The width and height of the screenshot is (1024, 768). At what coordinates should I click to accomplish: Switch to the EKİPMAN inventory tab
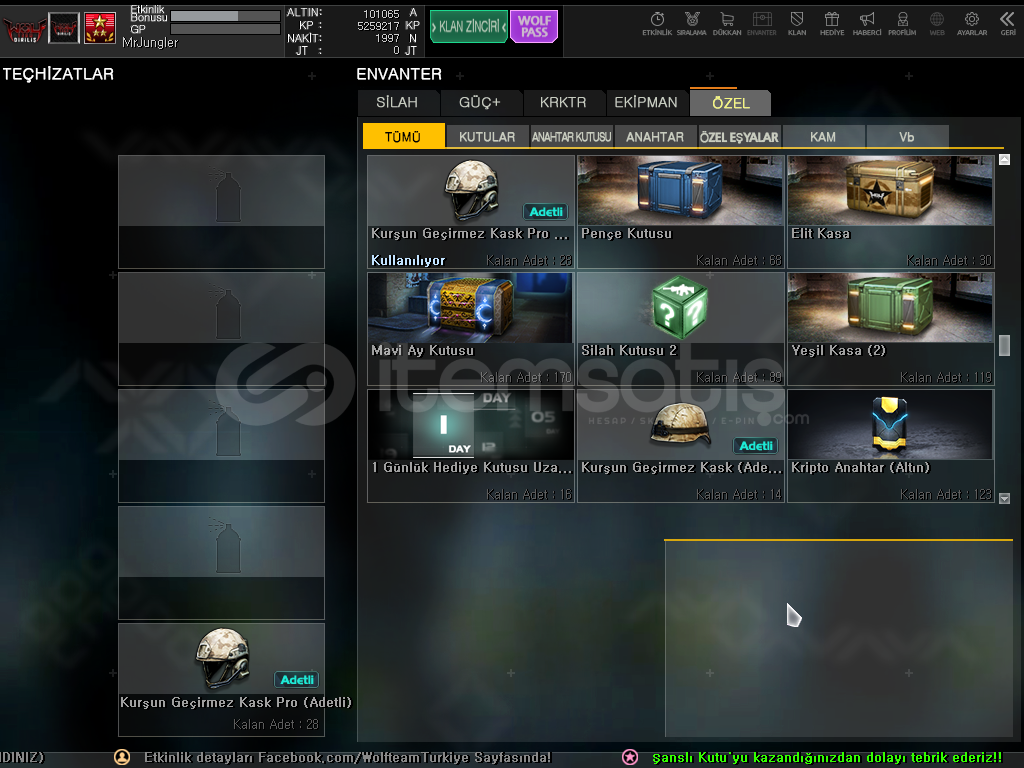(x=646, y=102)
